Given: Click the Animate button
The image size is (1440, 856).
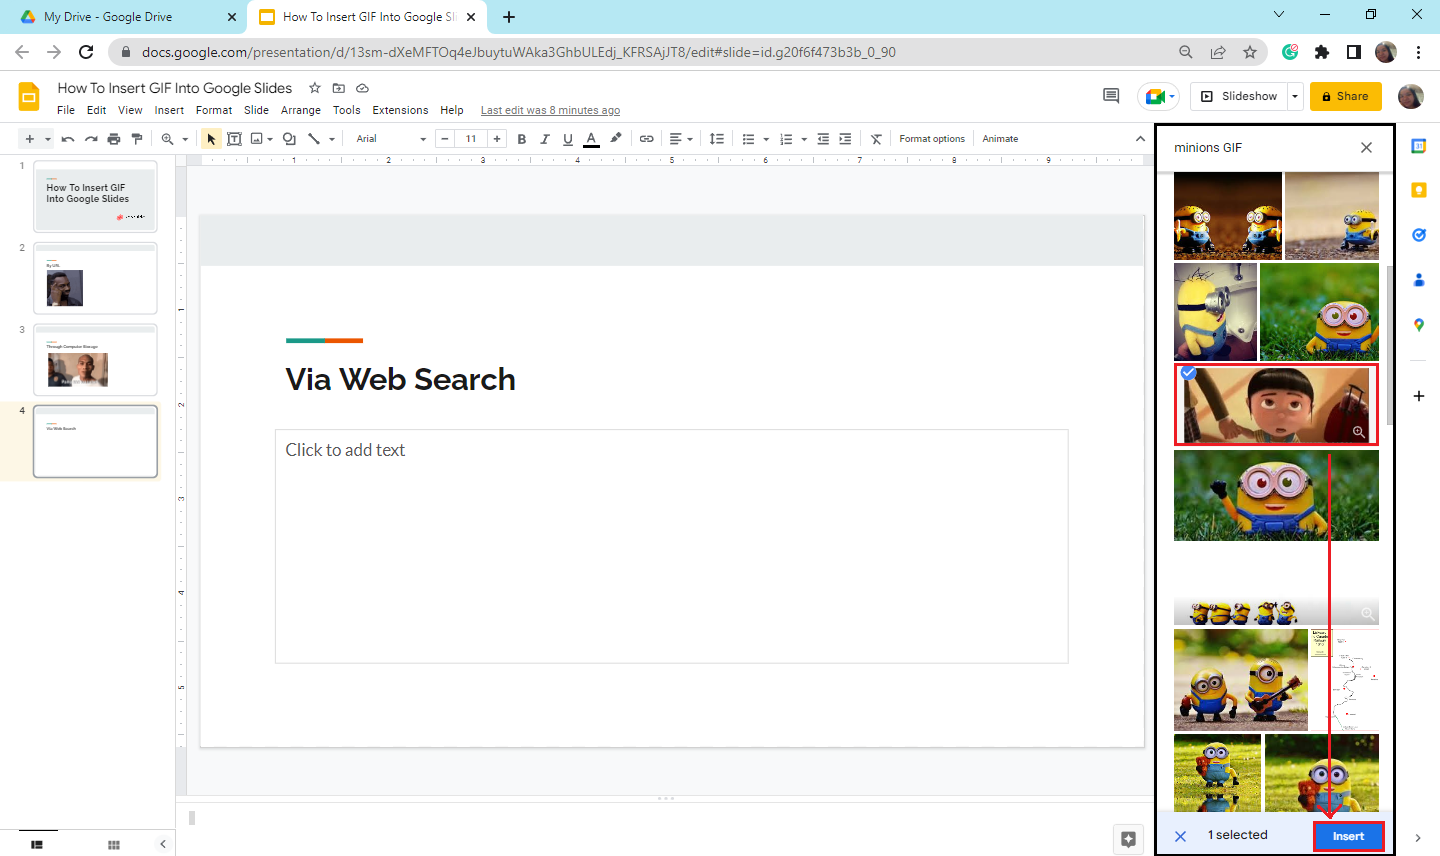Looking at the screenshot, I should pos(1000,139).
